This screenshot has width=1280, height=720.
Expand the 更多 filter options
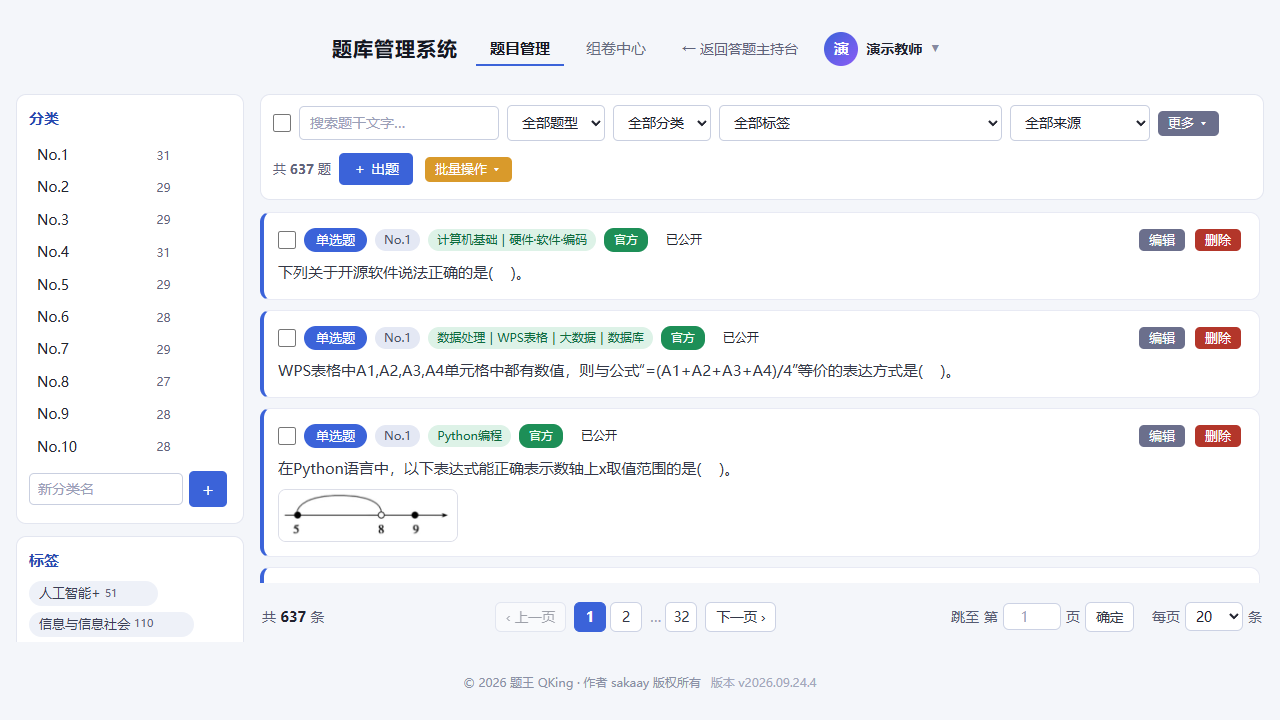tap(1188, 123)
